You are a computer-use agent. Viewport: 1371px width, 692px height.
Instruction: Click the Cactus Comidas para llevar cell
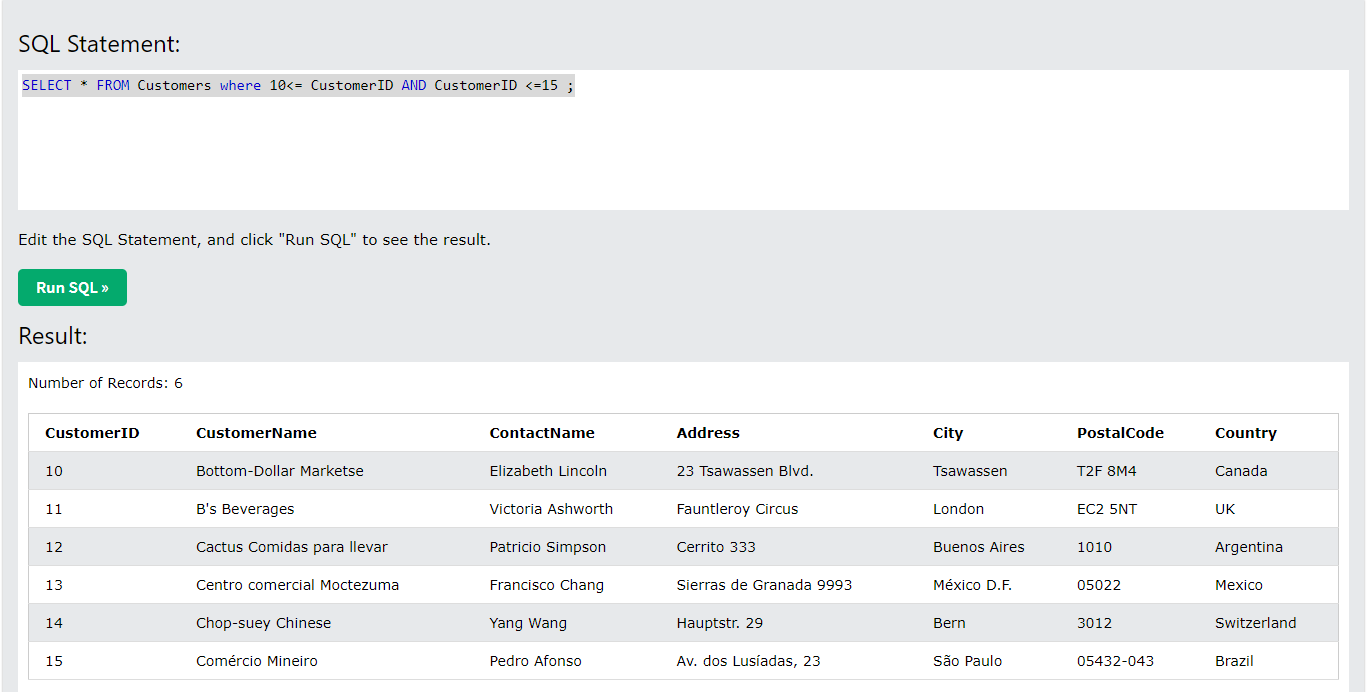tap(292, 547)
